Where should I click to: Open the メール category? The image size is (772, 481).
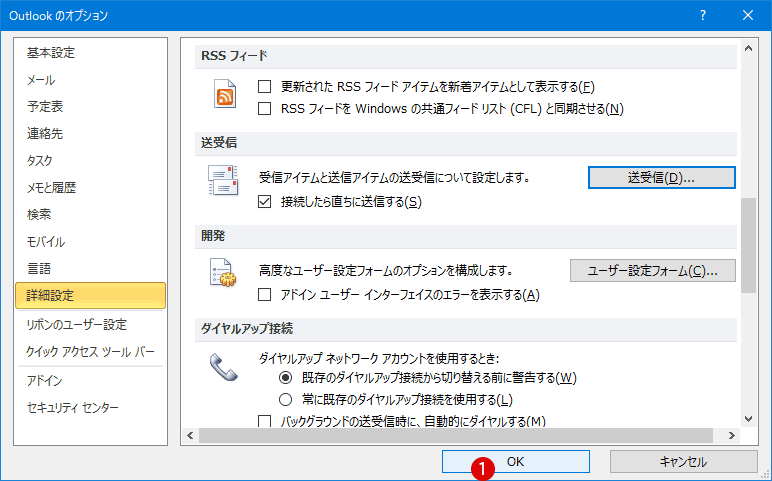[x=91, y=80]
